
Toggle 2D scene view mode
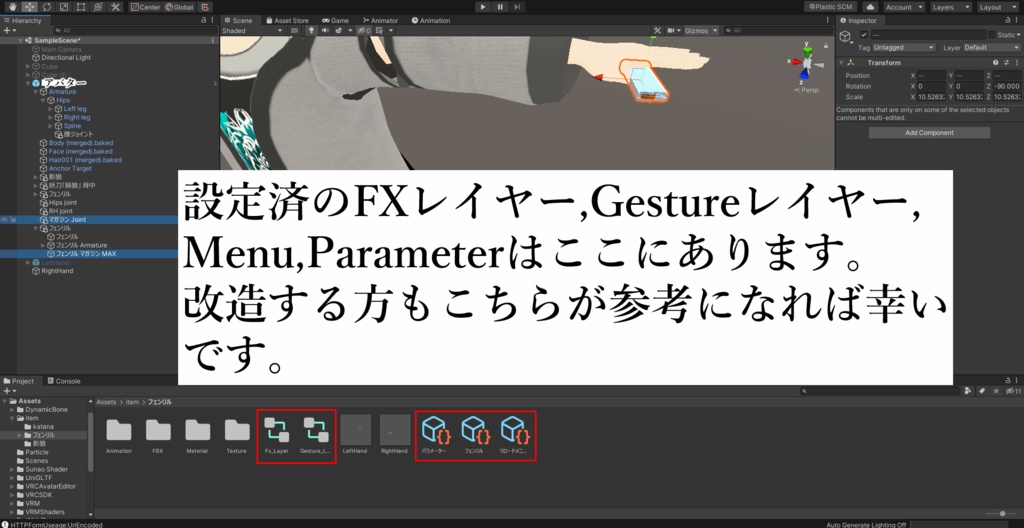tap(295, 30)
